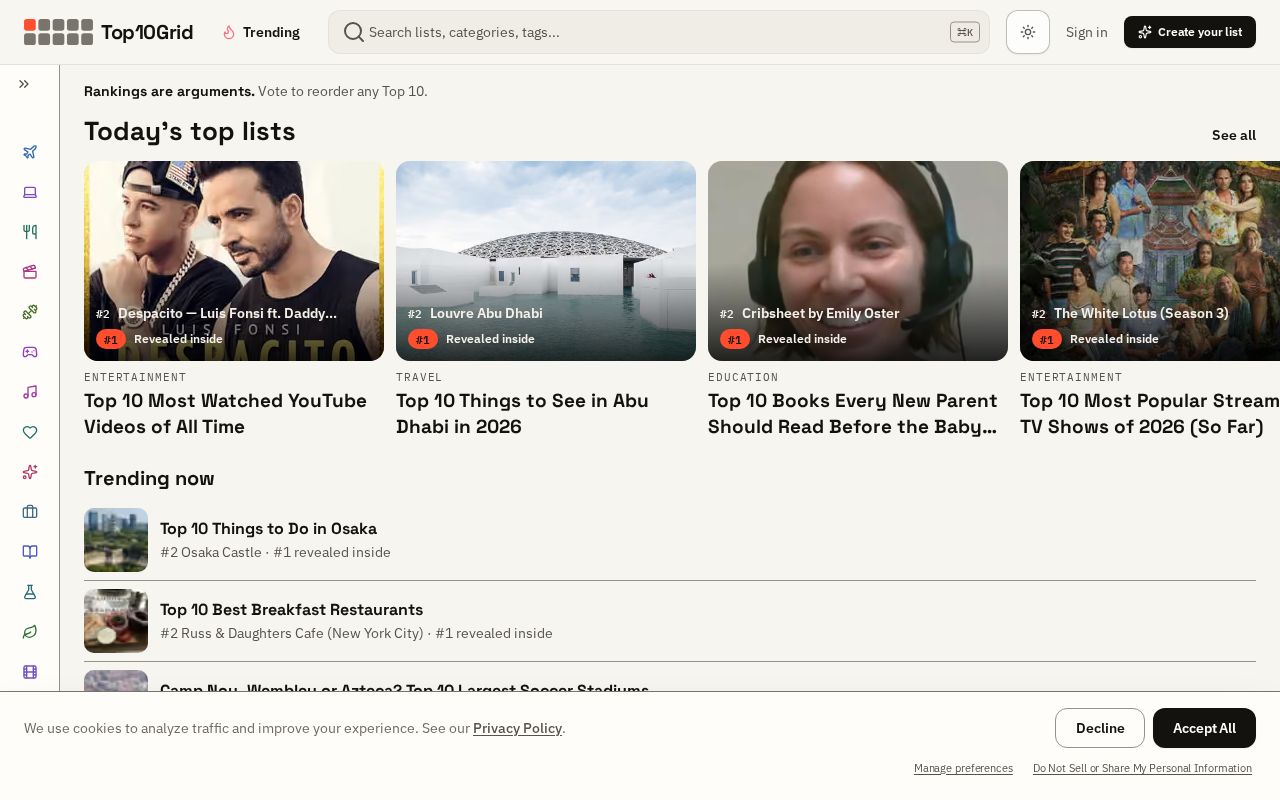
Task: Open See all top lists
Action: click(1234, 135)
